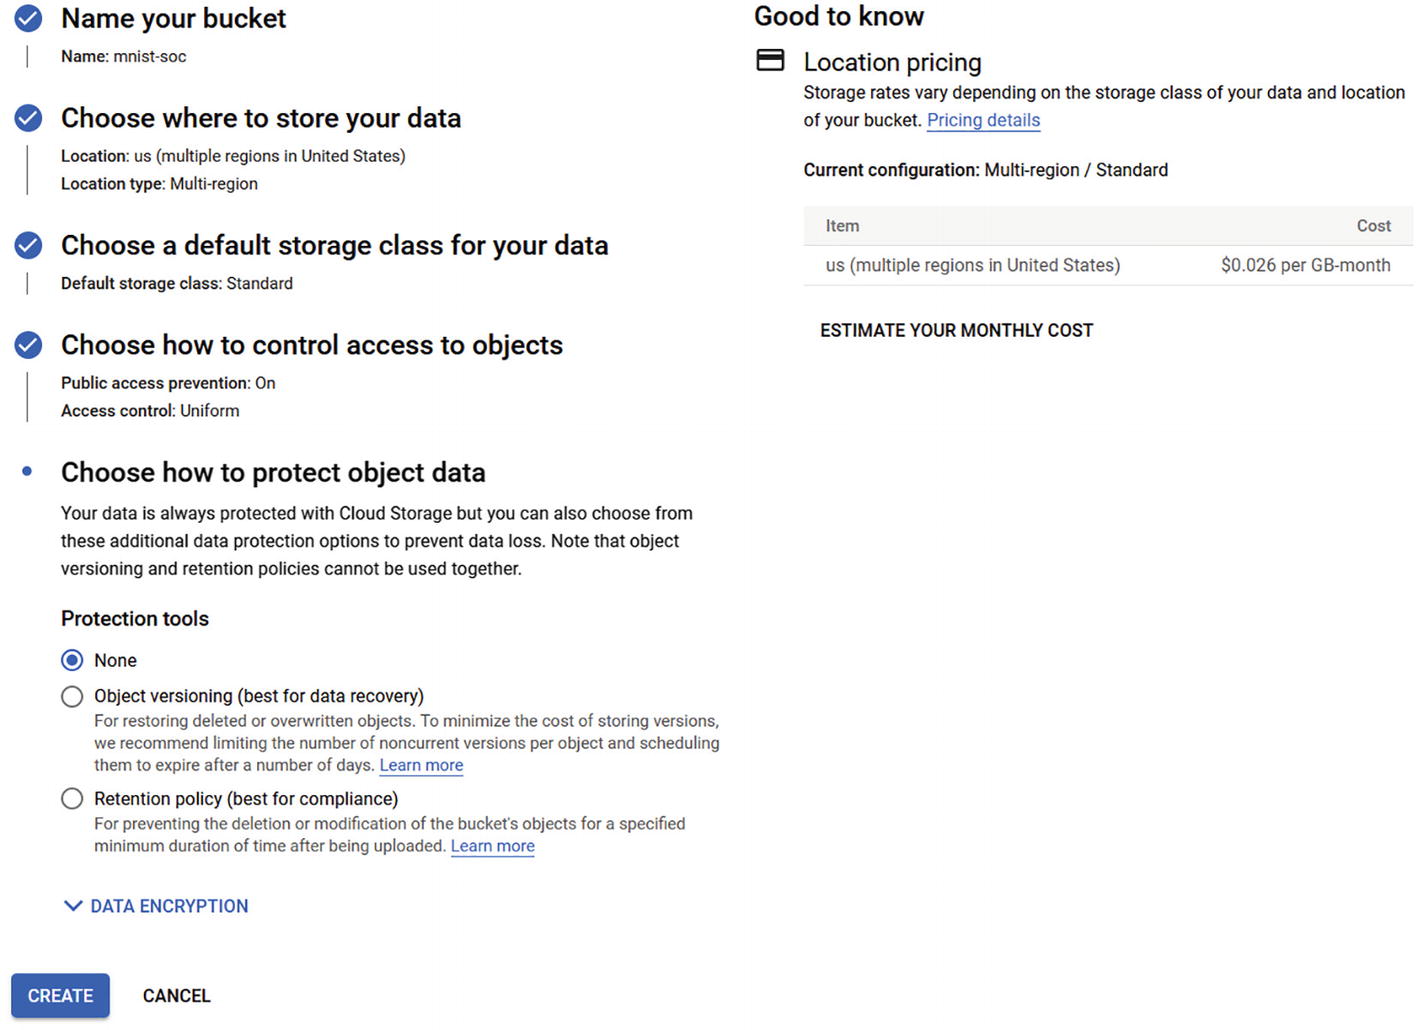Select the None protection option
Screen dimensions: 1418x1030
pyautogui.click(x=72, y=660)
